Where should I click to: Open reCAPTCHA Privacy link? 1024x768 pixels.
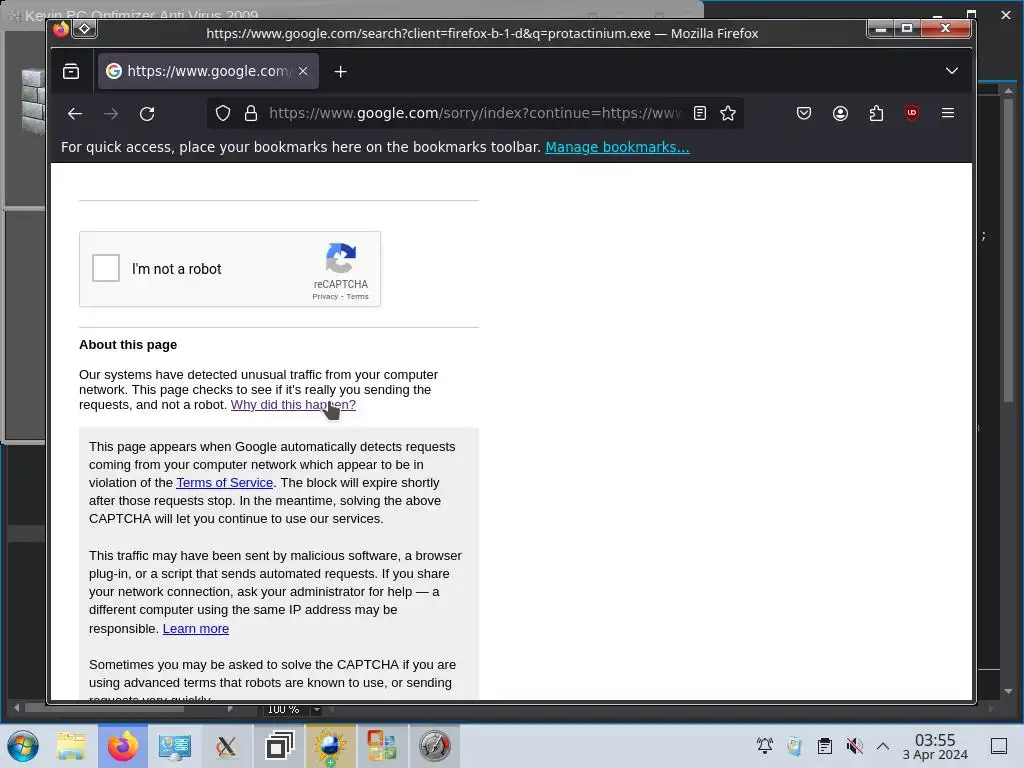point(325,296)
